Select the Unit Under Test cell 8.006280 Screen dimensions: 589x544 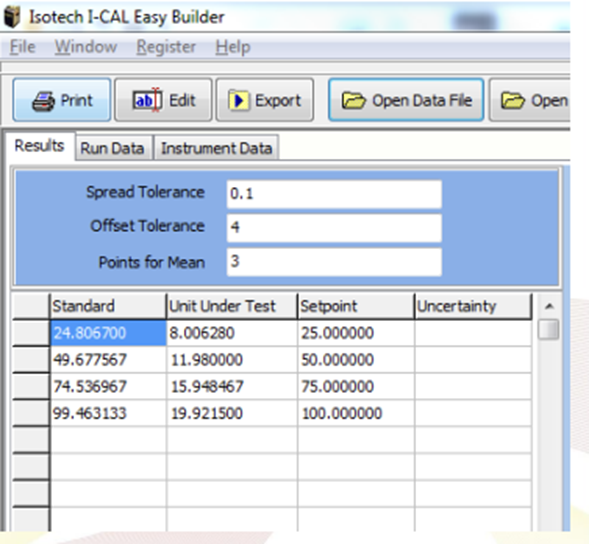coord(232,333)
